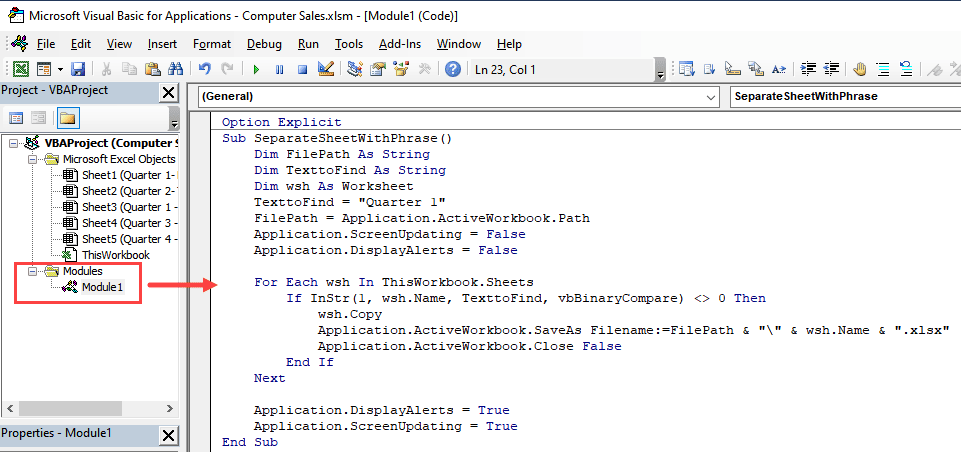Undo the last action
The width and height of the screenshot is (961, 452).
click(205, 69)
